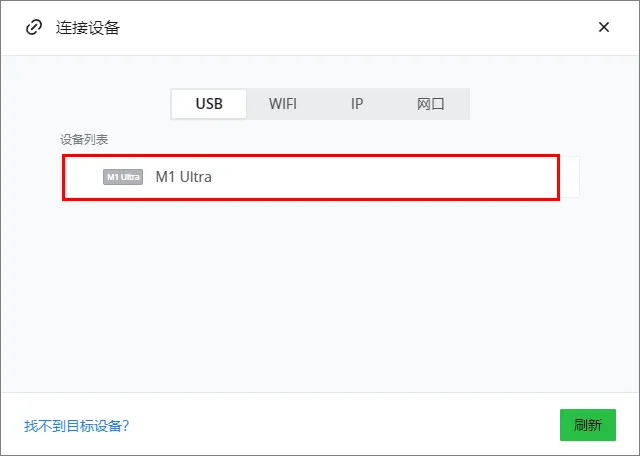Image resolution: width=640 pixels, height=456 pixels.
Task: Open the IP connection tab
Action: (x=357, y=104)
